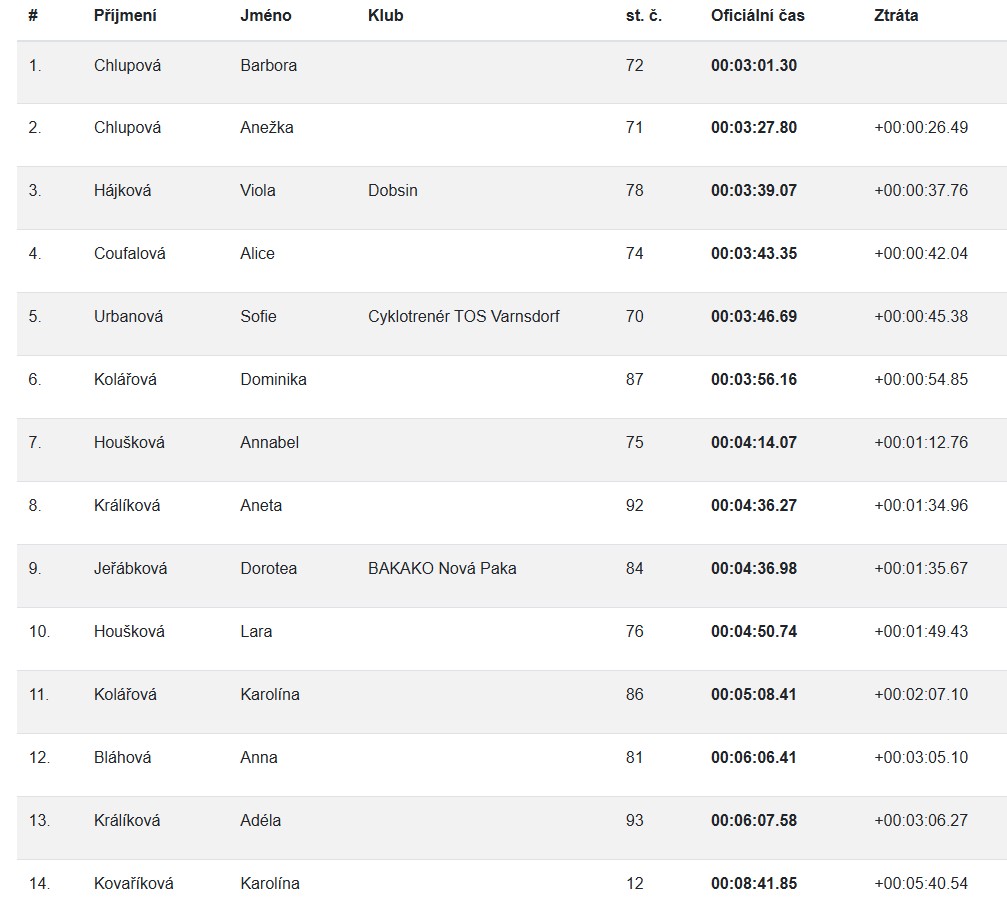Click start number 75
Screen dimensions: 1007x920
point(634,443)
